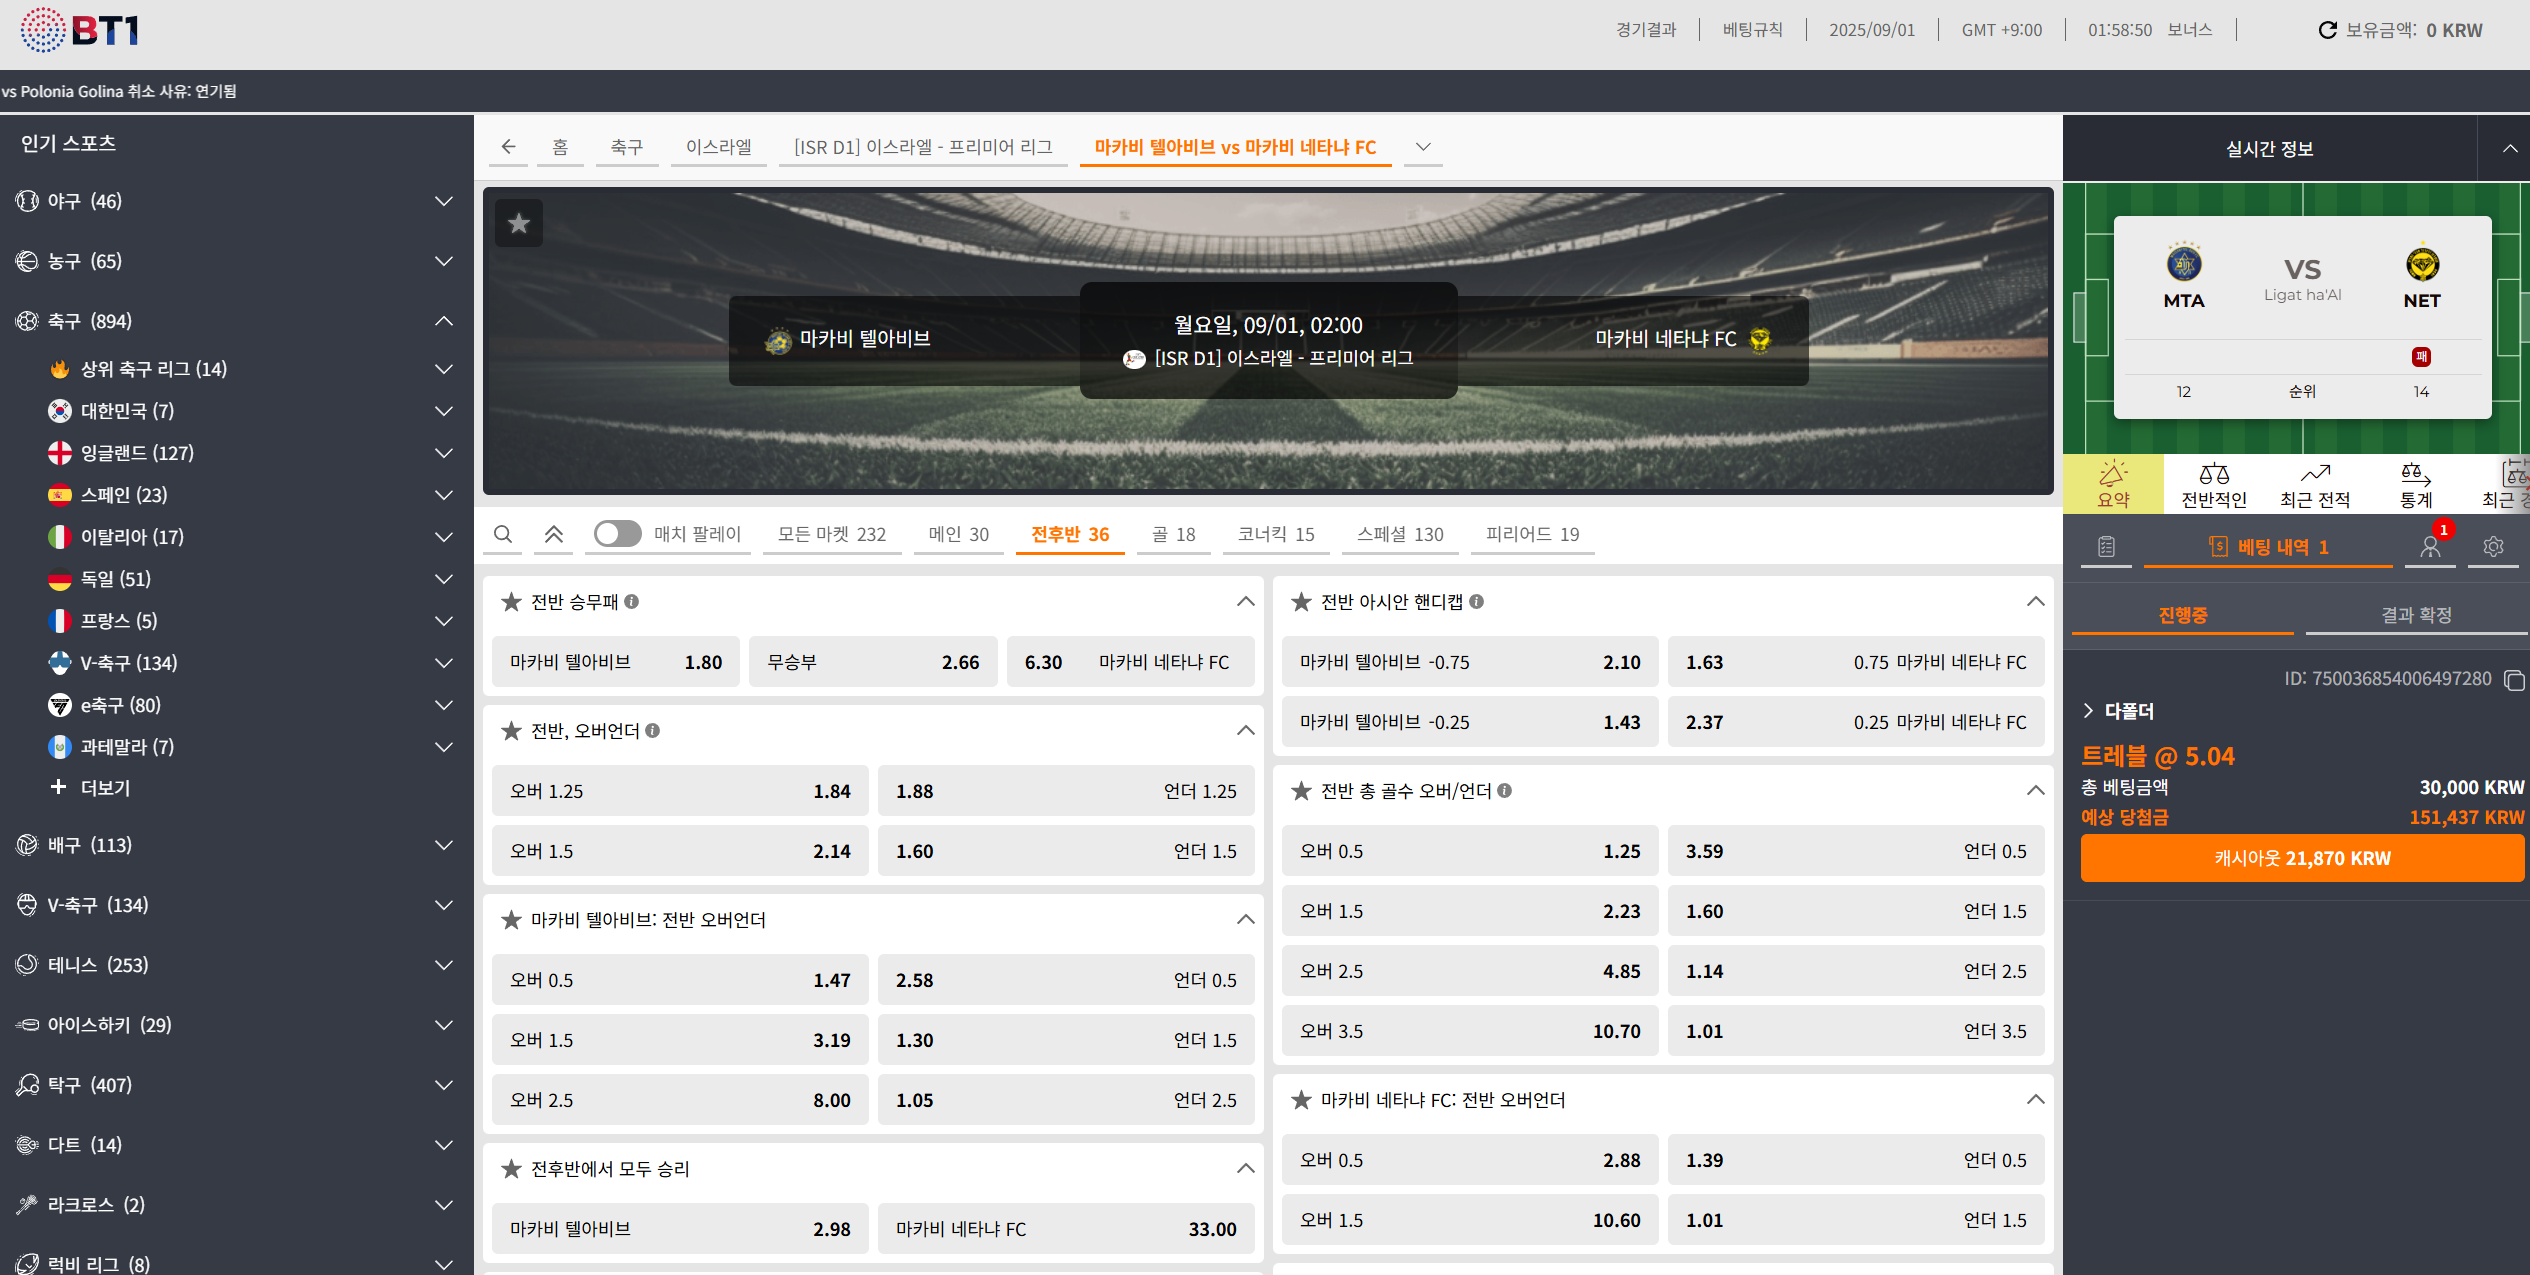Favorite the 전반 승무패 market star

[511, 602]
